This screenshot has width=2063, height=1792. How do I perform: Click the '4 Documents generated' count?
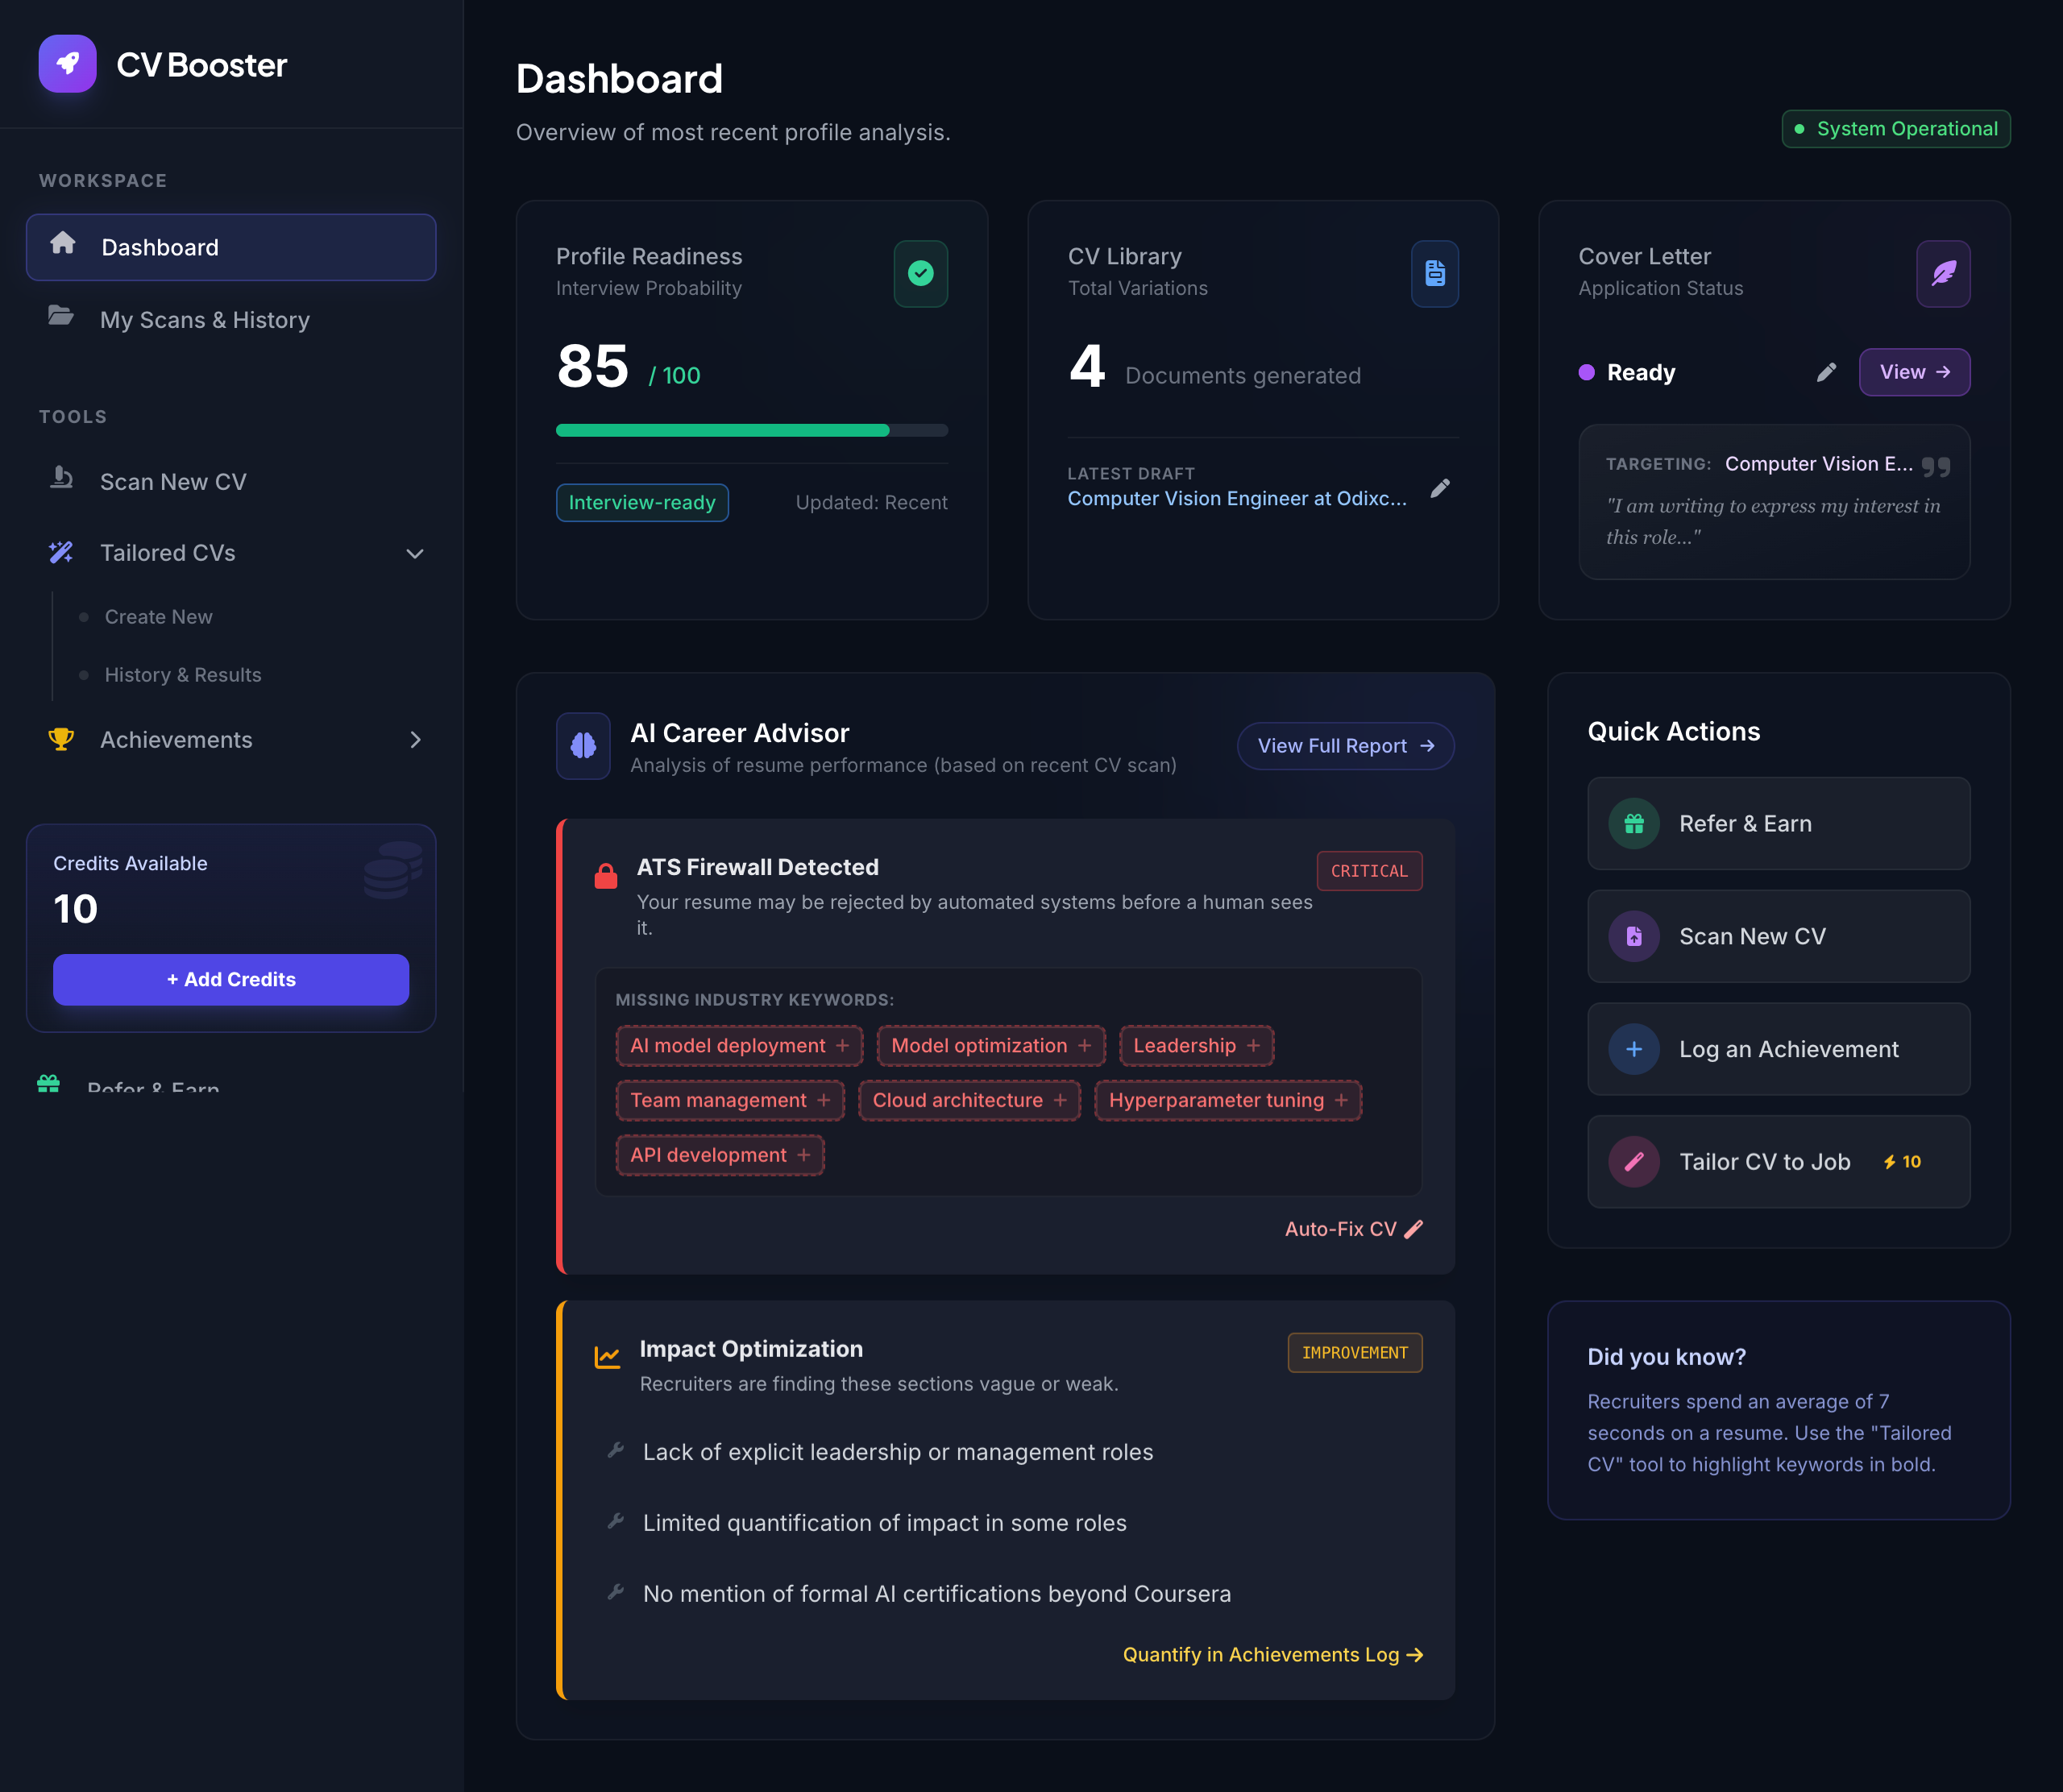click(x=1214, y=368)
